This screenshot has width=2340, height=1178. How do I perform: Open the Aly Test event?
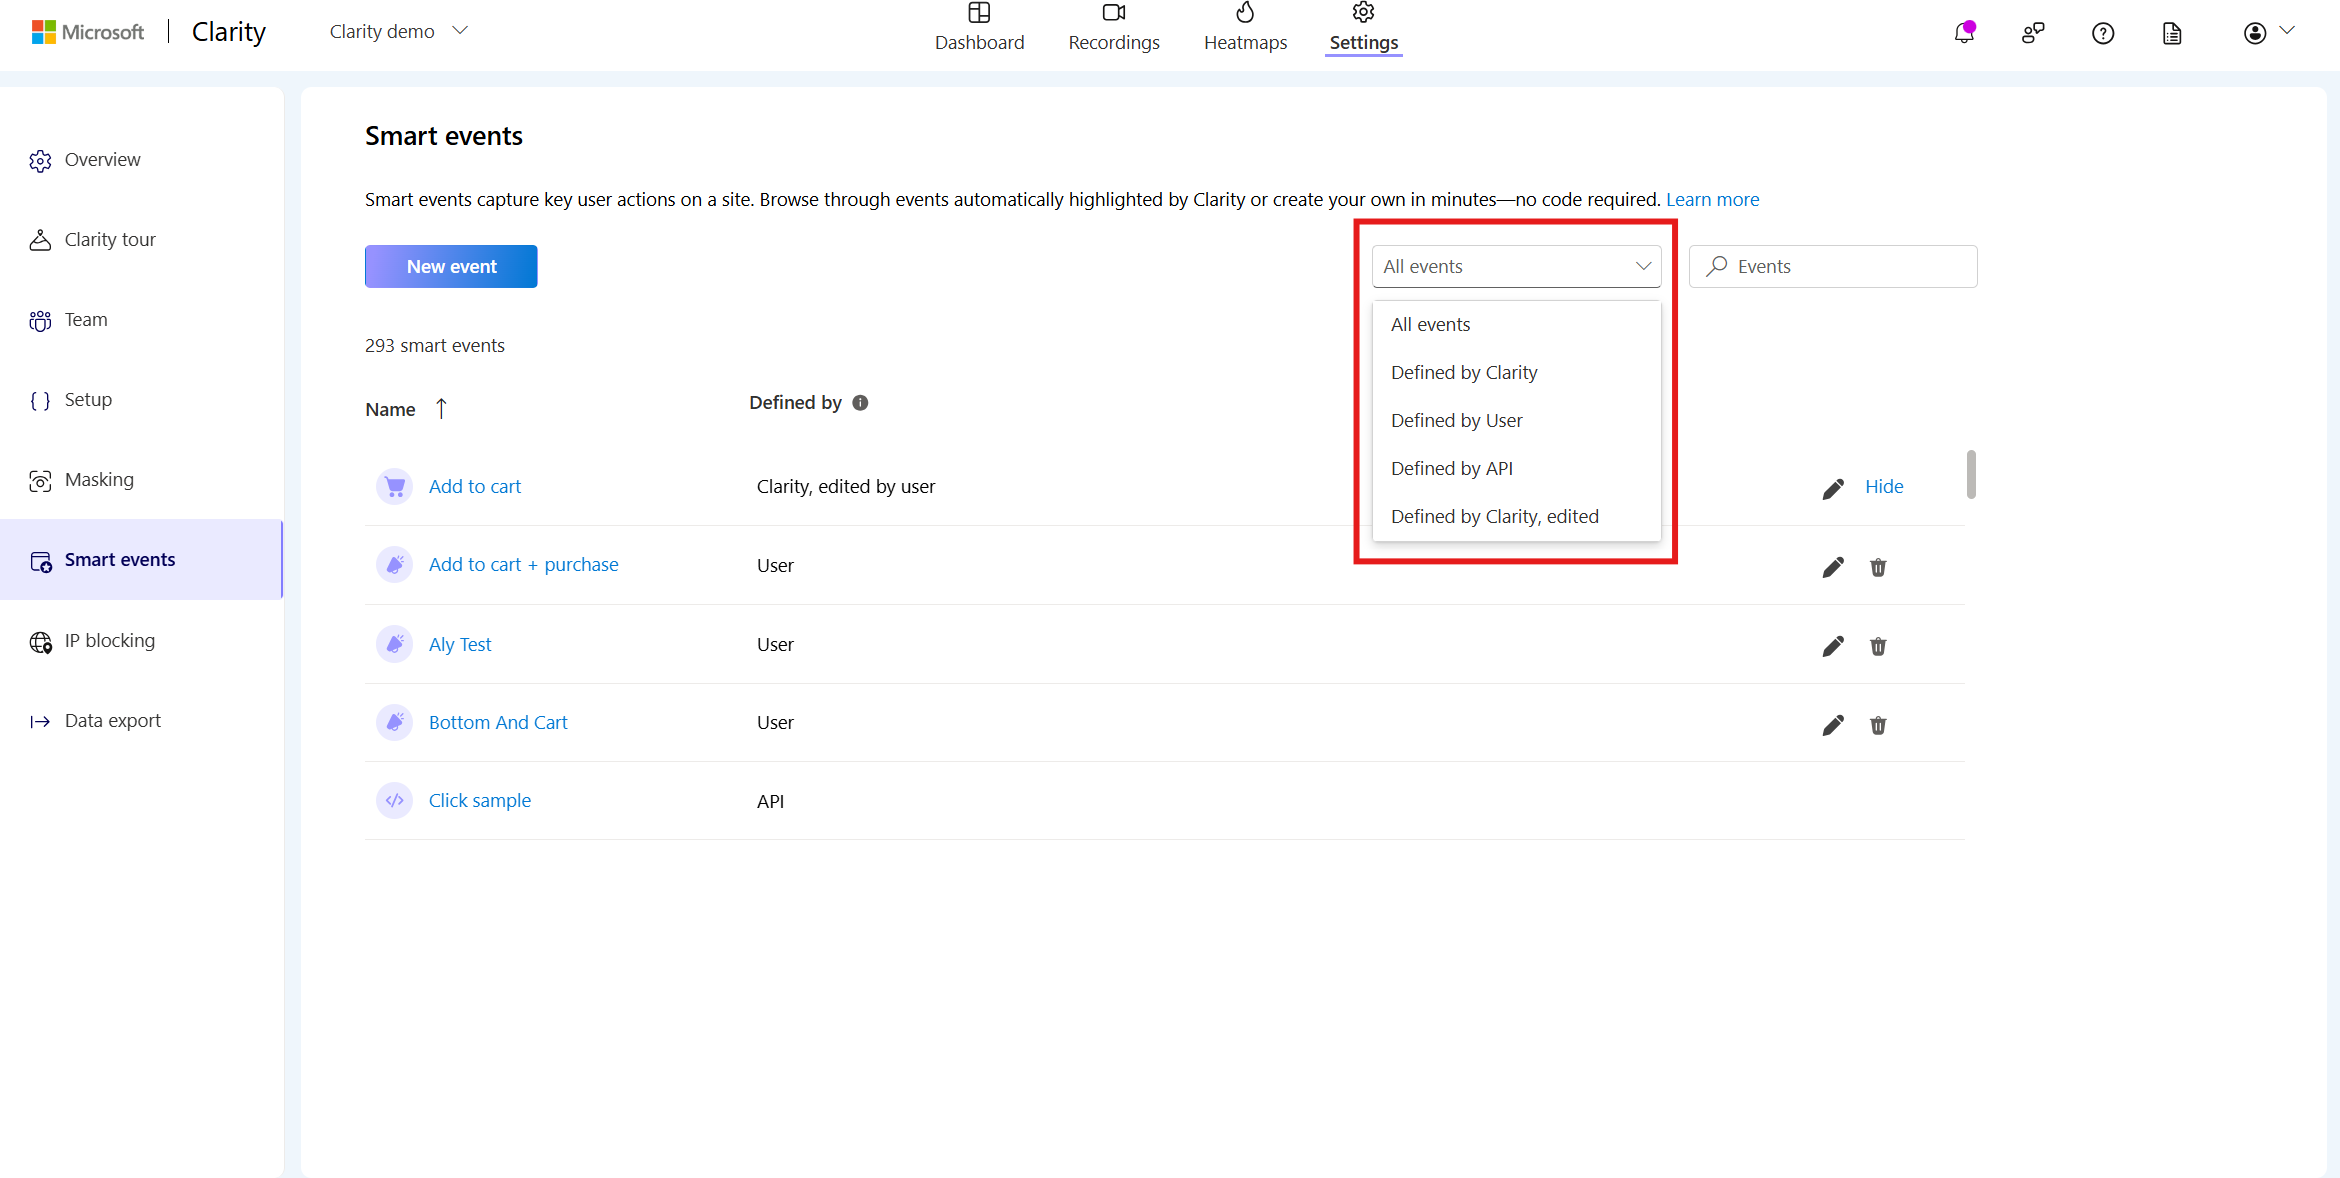(460, 645)
